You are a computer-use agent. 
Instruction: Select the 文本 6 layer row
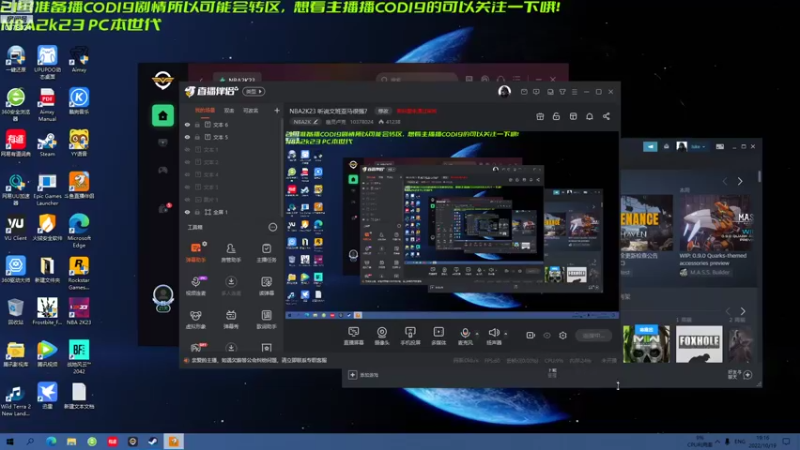231,124
